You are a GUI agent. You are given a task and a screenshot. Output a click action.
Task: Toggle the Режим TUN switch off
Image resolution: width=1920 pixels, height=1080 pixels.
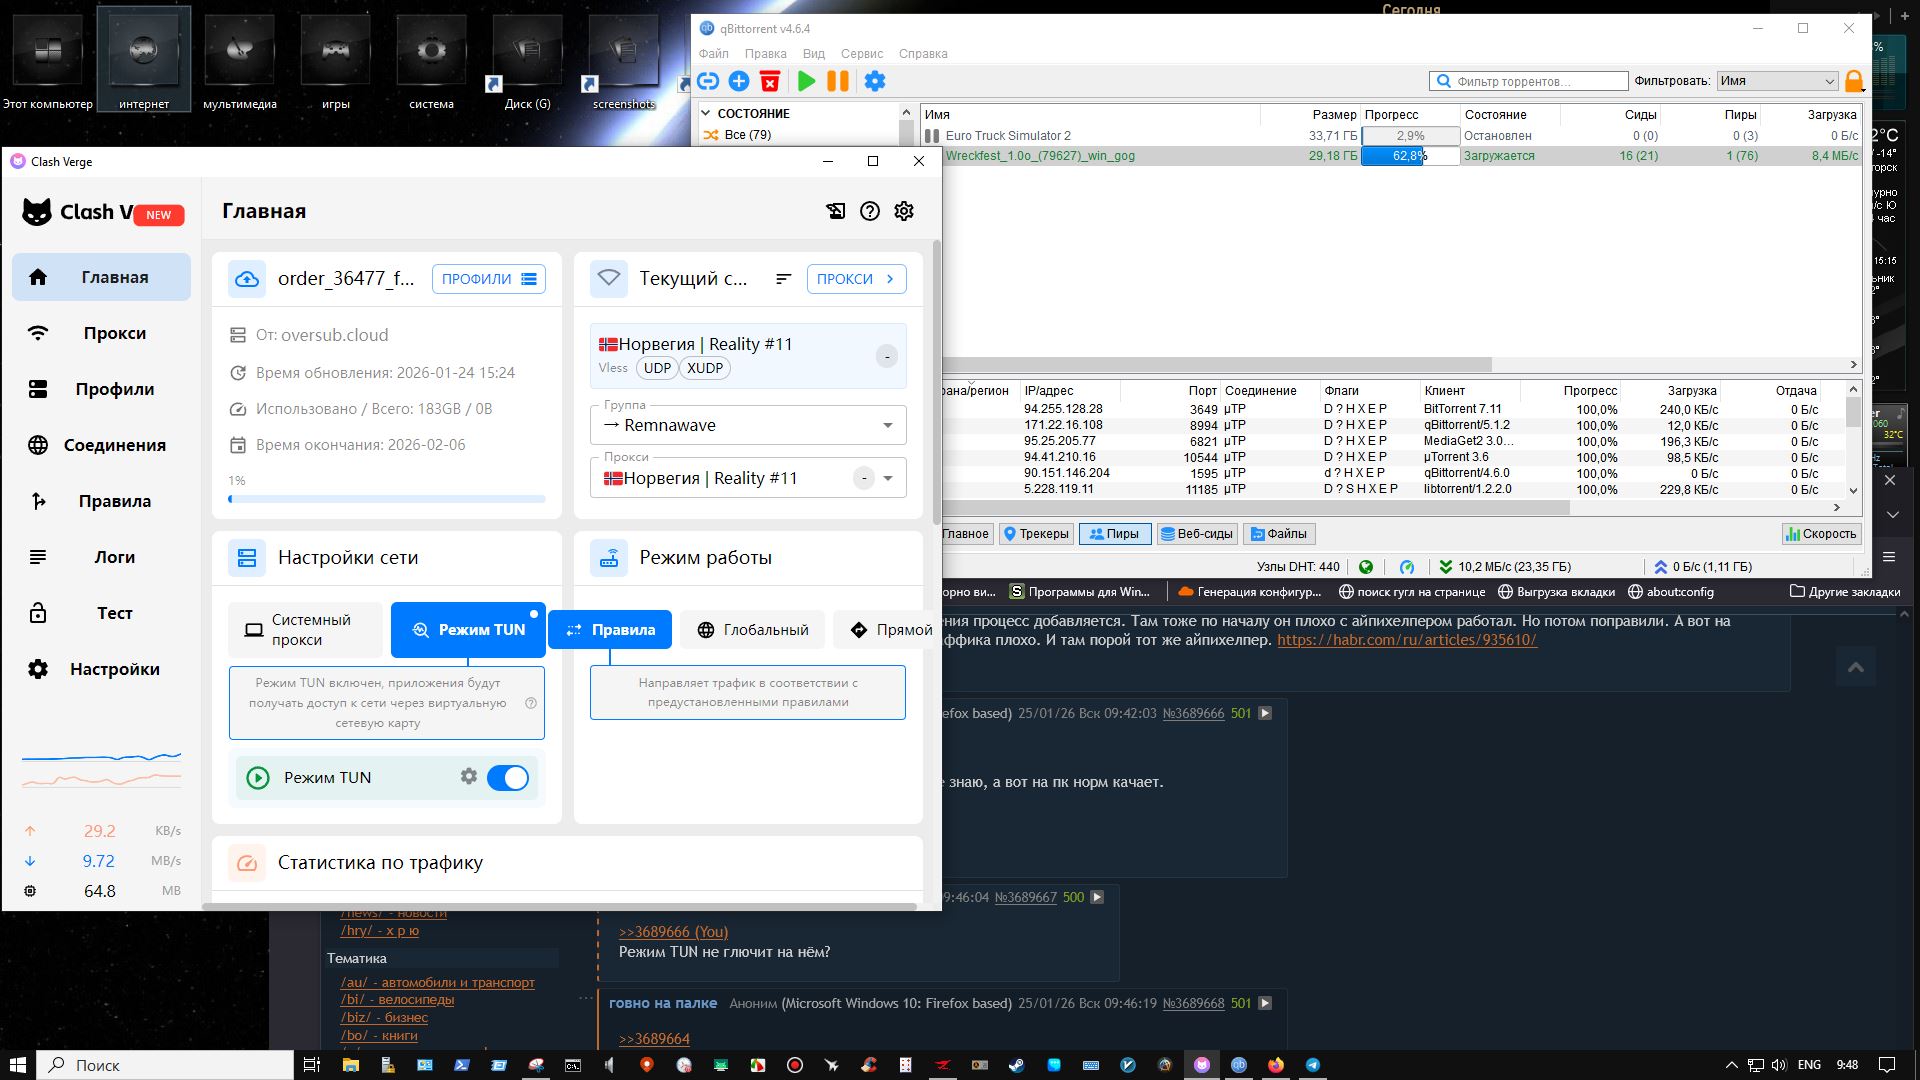coord(508,778)
